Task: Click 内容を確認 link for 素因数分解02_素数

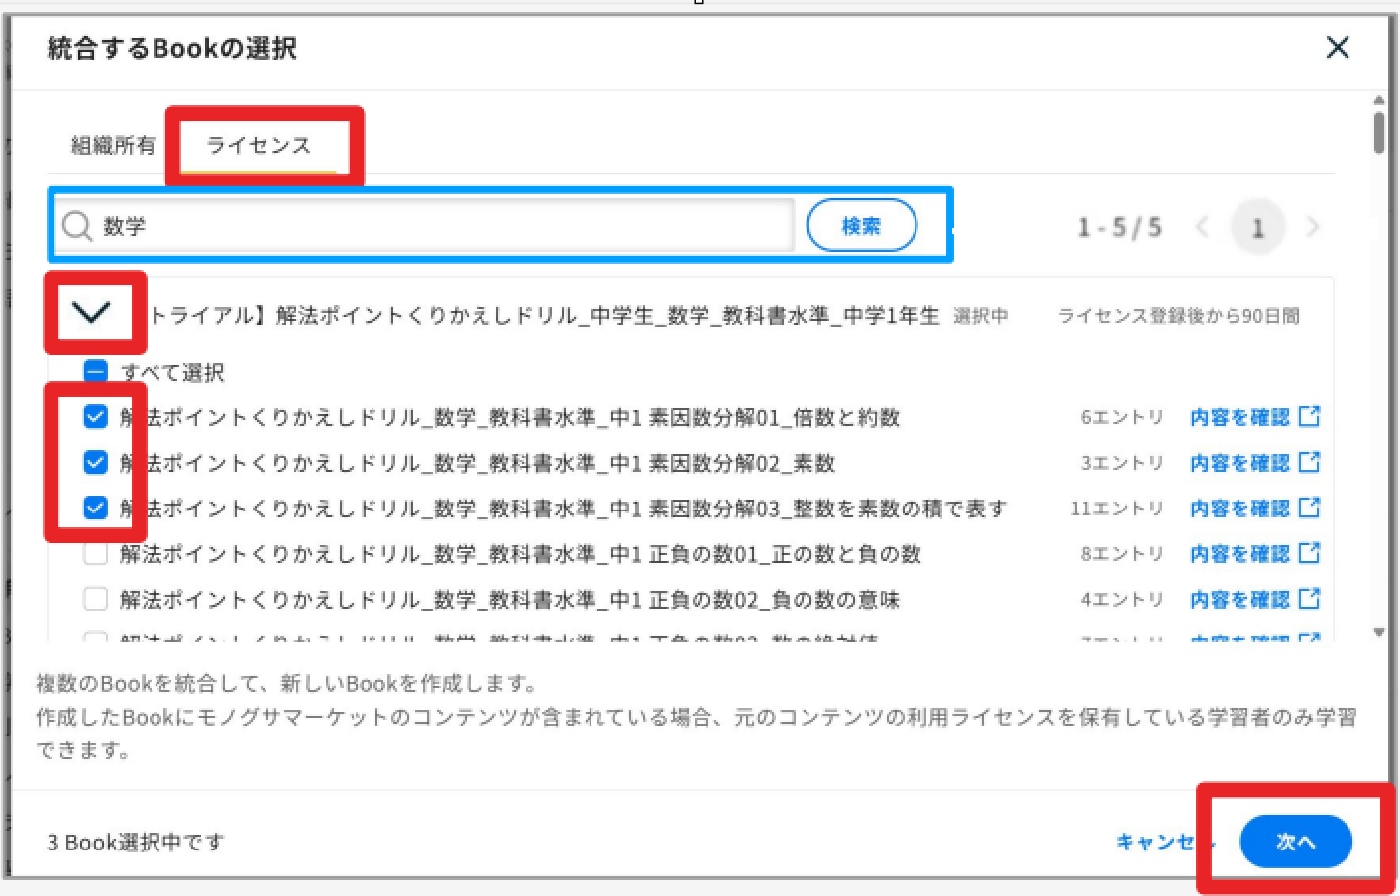Action: coord(1240,463)
